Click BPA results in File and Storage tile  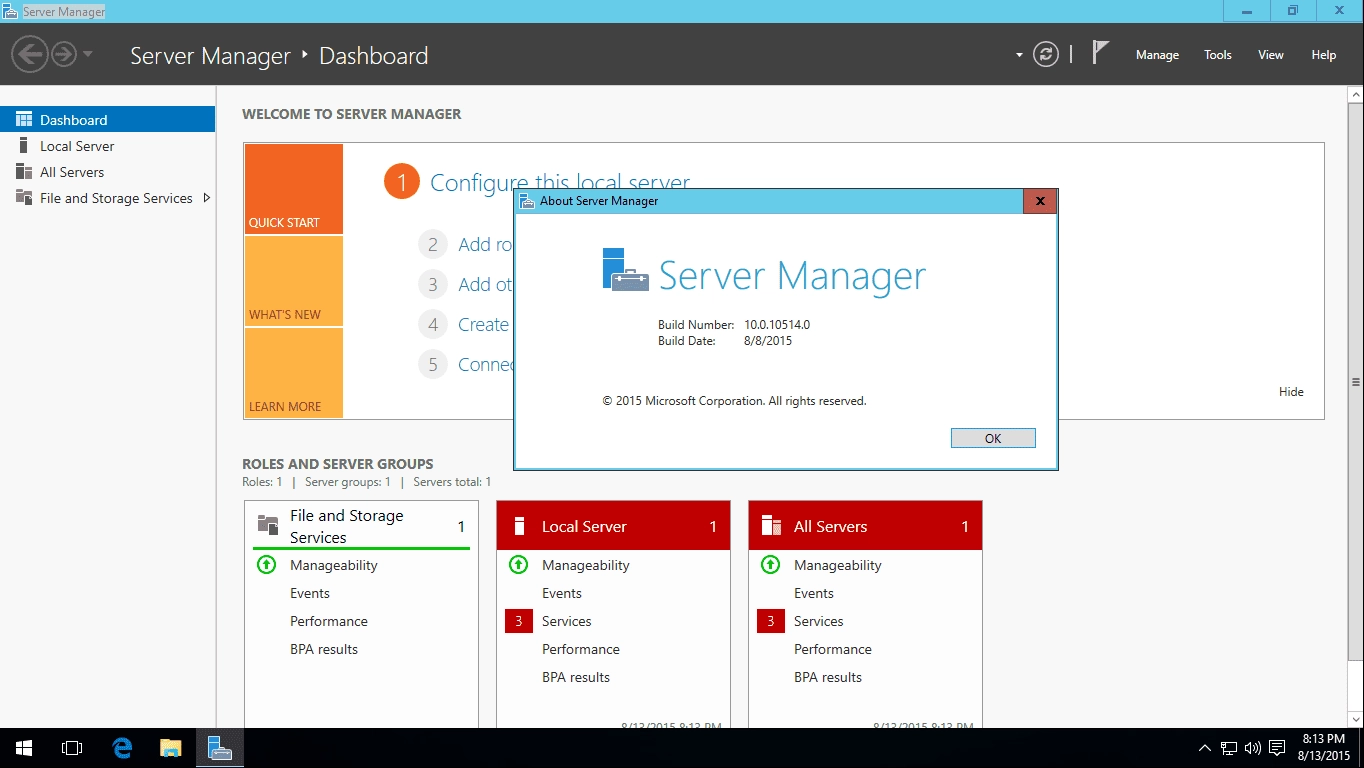[x=324, y=649]
